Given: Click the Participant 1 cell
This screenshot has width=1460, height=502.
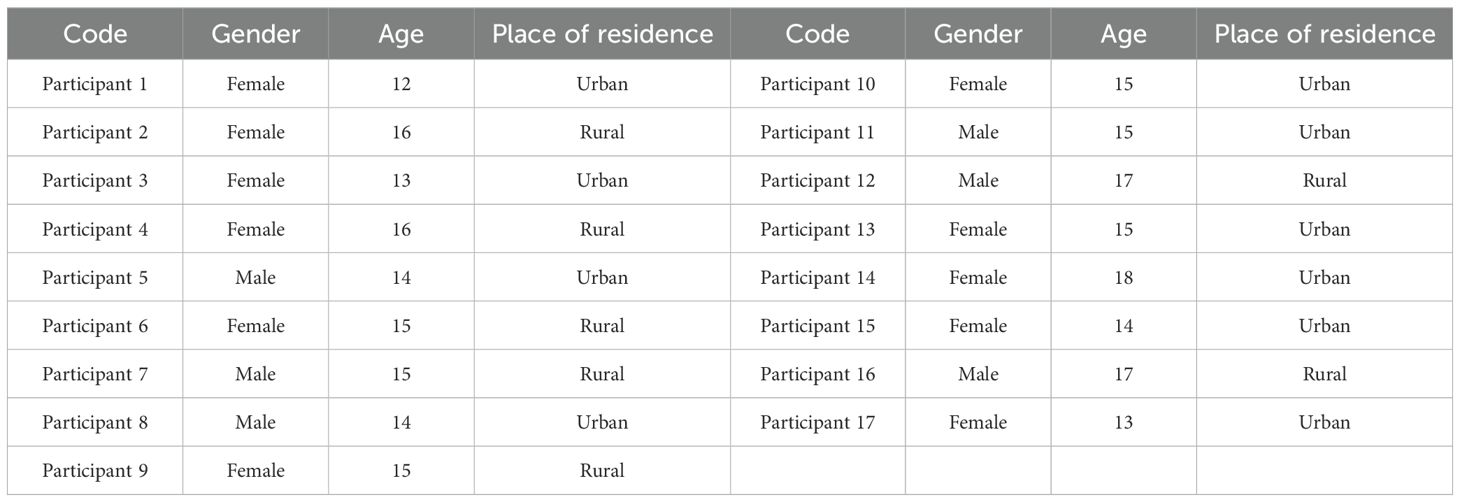Looking at the screenshot, I should (95, 84).
